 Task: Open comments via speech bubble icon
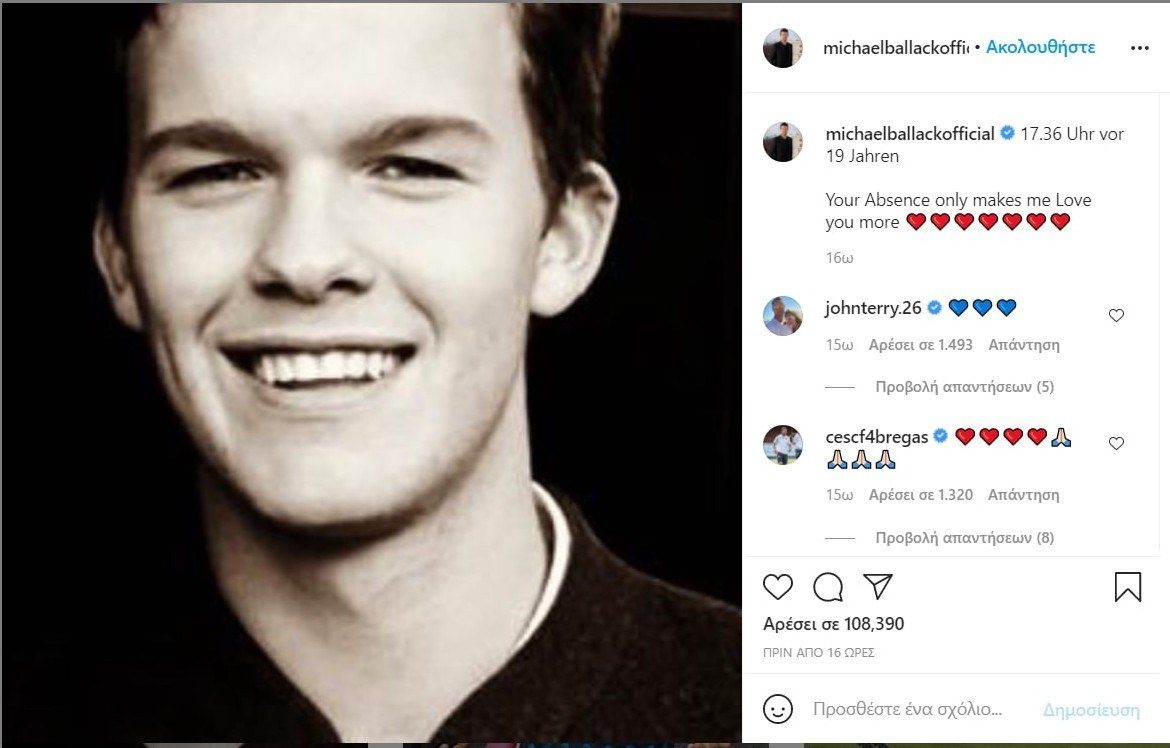(827, 586)
